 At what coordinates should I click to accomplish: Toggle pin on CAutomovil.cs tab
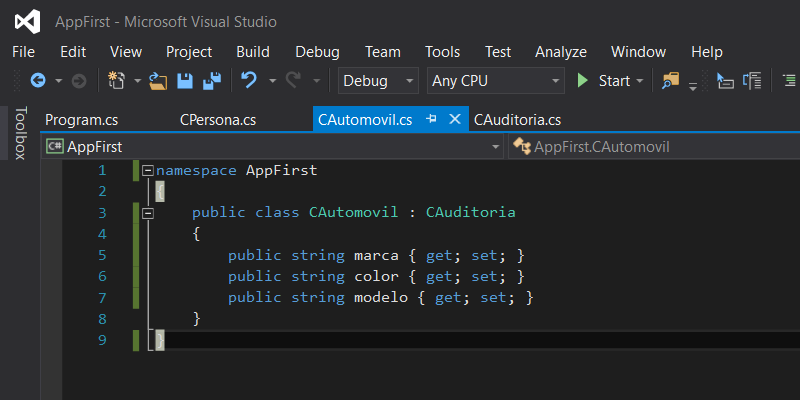(432, 119)
